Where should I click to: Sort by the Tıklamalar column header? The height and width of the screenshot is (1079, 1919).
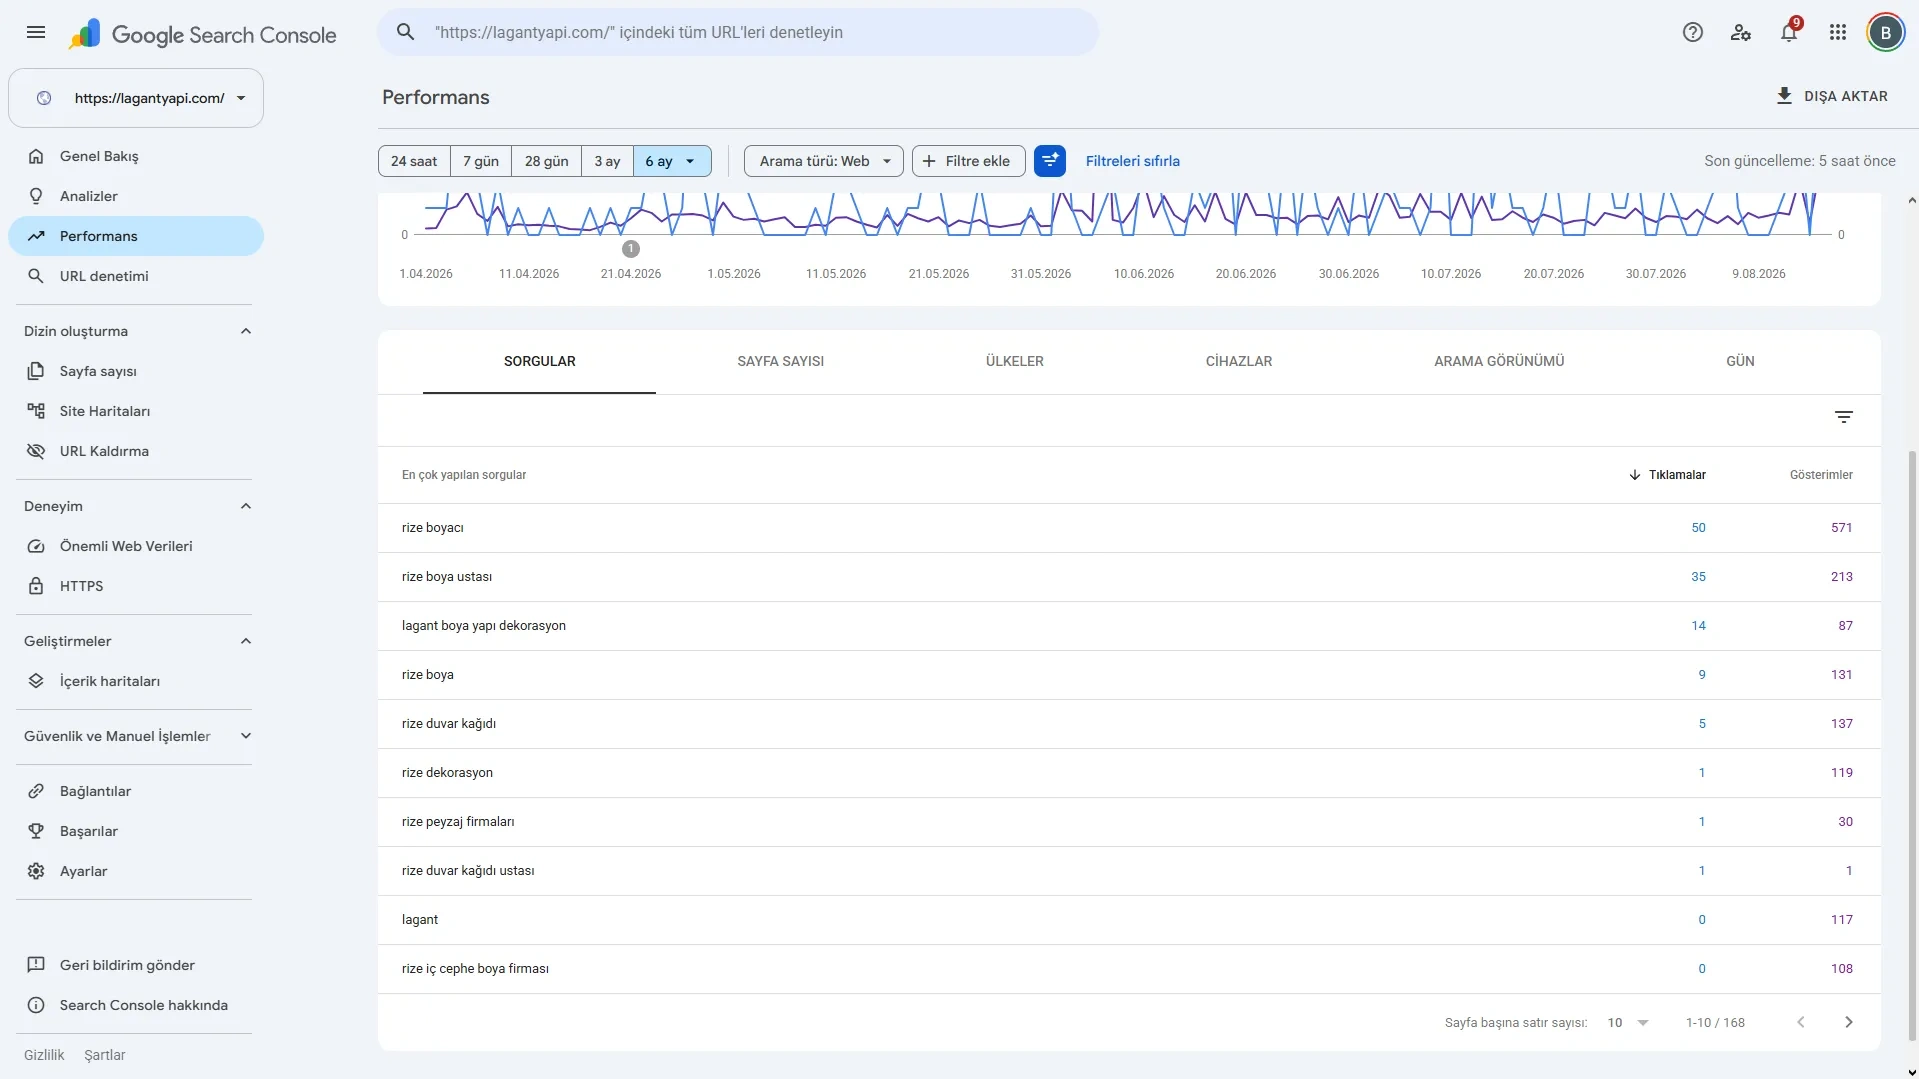tap(1667, 475)
